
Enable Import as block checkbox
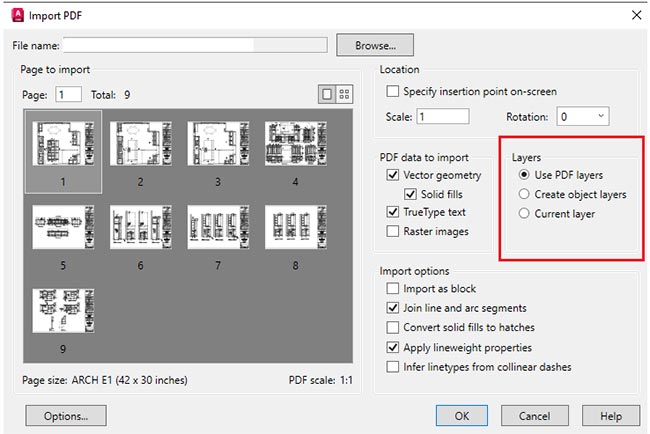[x=393, y=289]
